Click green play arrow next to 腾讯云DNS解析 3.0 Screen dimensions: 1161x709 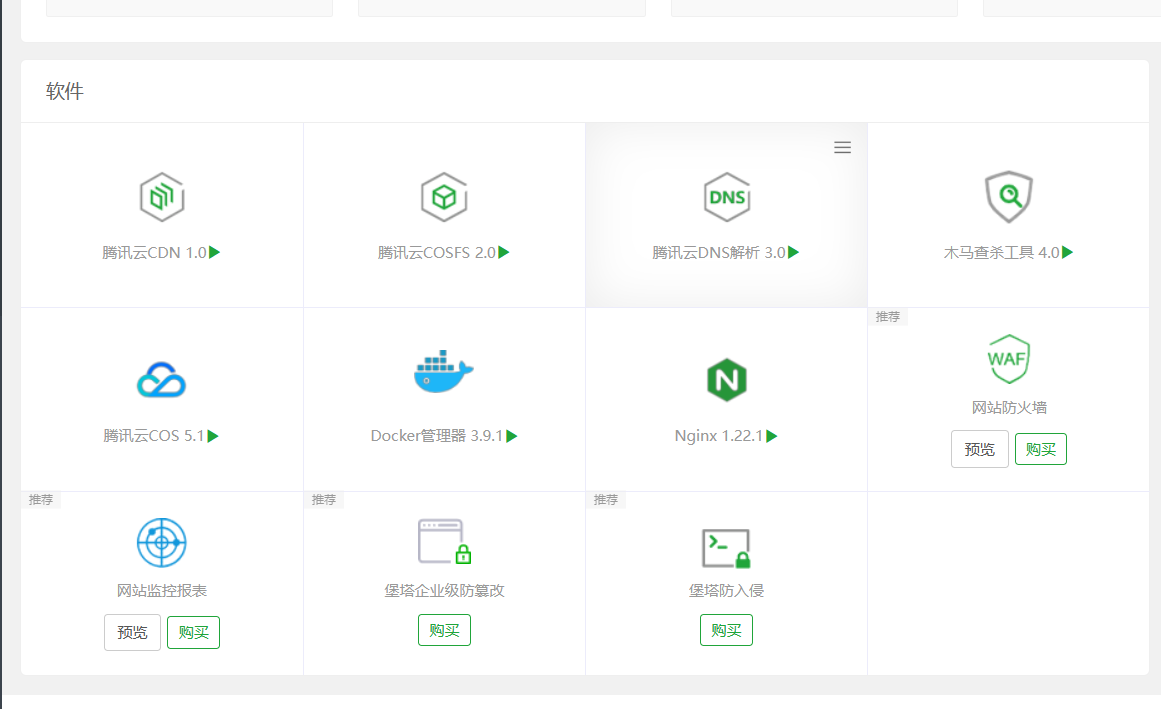point(794,252)
